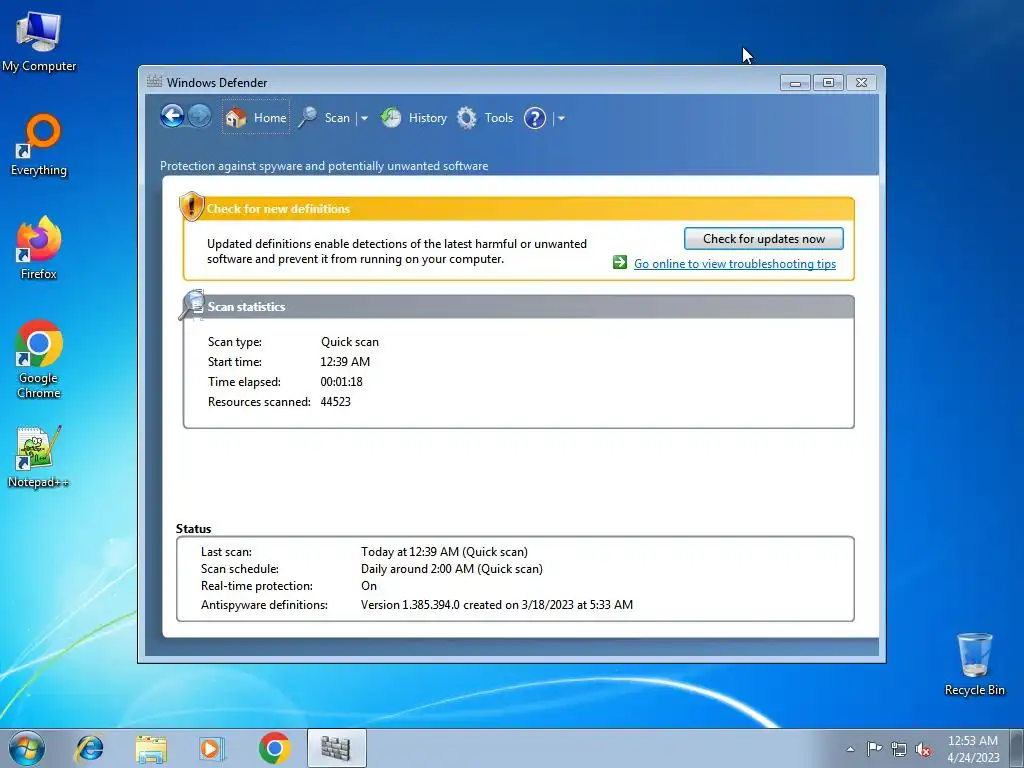Open Action Center flag icon
The image size is (1024, 768).
pos(874,749)
